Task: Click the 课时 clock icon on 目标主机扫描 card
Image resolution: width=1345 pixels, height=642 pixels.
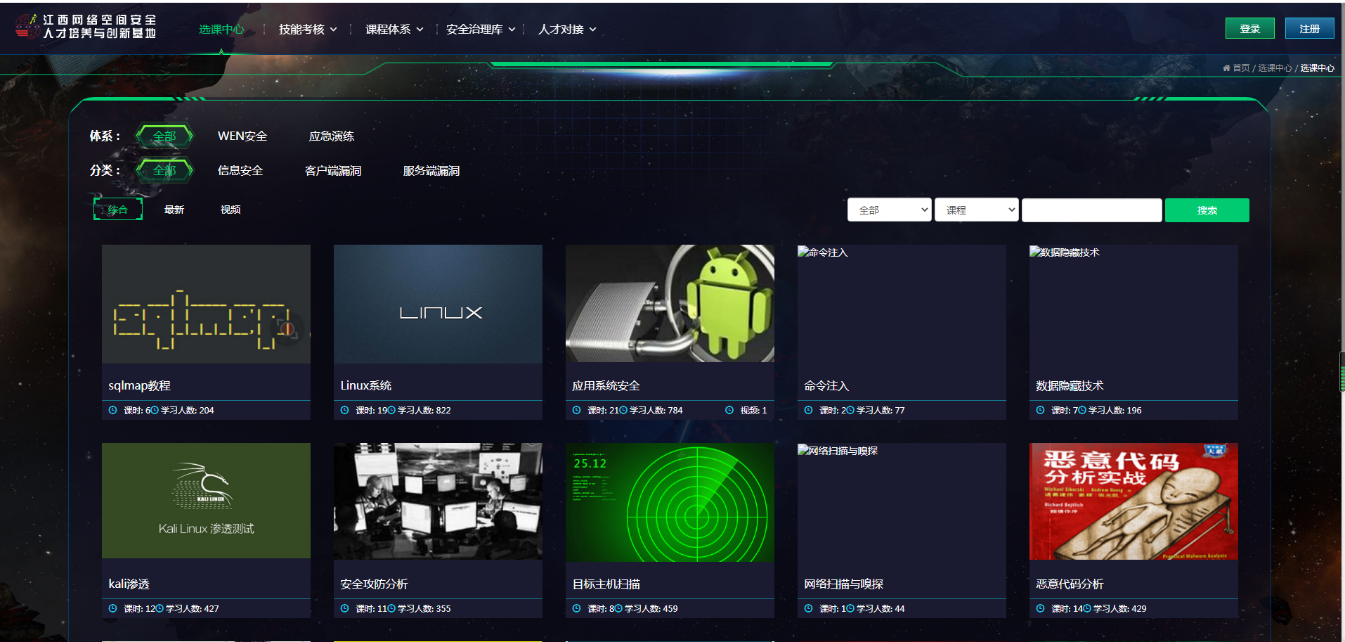Action: pos(577,608)
